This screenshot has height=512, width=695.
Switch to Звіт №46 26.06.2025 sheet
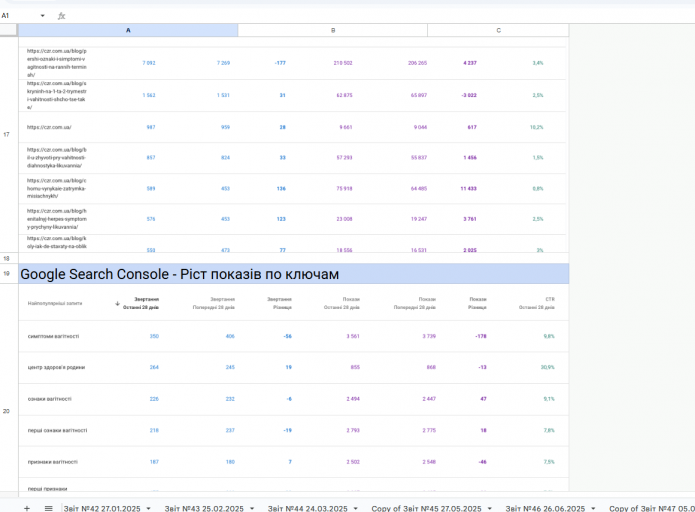click(545, 508)
